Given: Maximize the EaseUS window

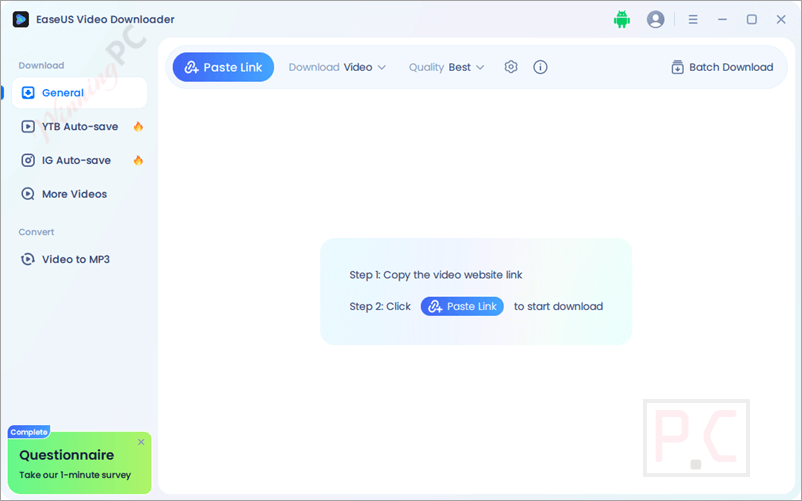Looking at the screenshot, I should tap(751, 19).
